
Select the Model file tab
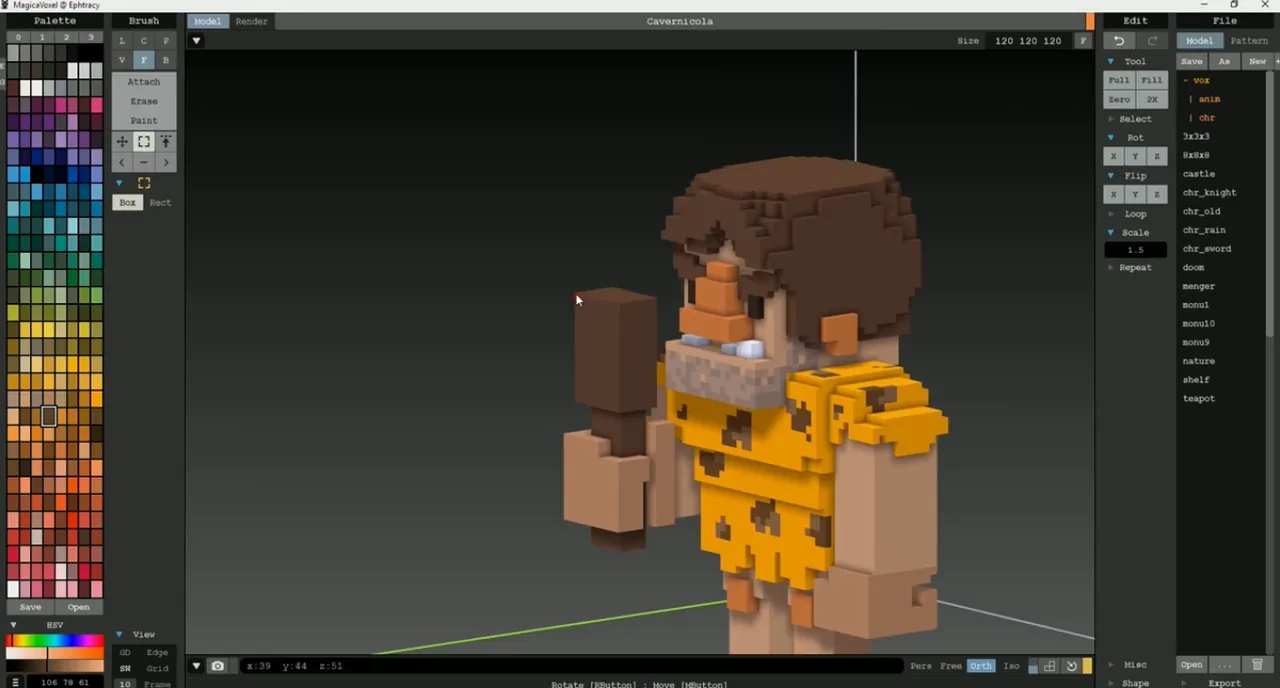[x=1199, y=41]
